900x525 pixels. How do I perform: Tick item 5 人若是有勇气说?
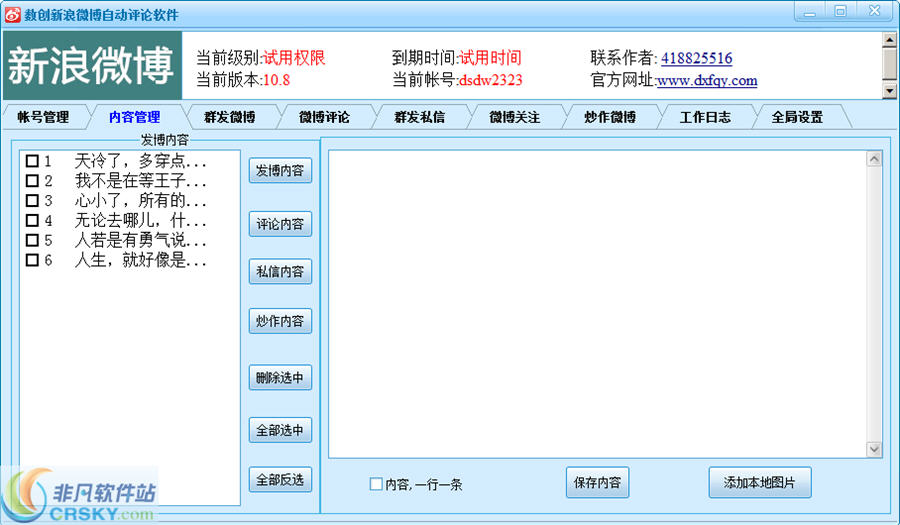point(32,240)
